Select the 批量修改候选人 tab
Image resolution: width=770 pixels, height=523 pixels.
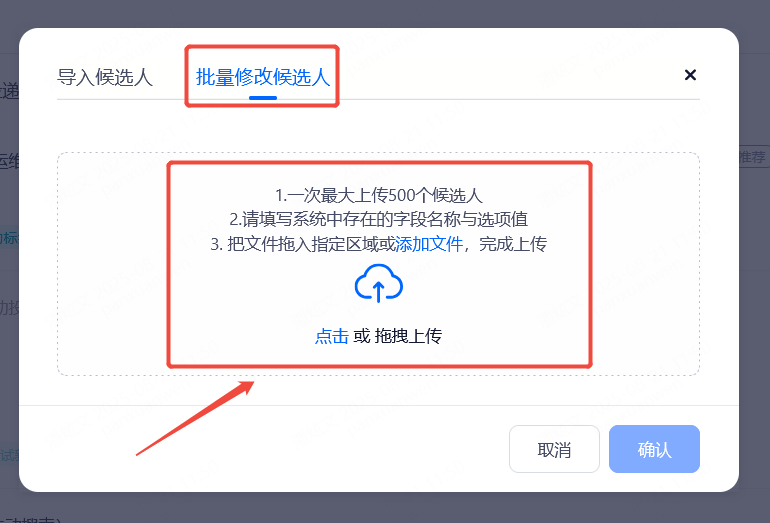[x=263, y=78]
